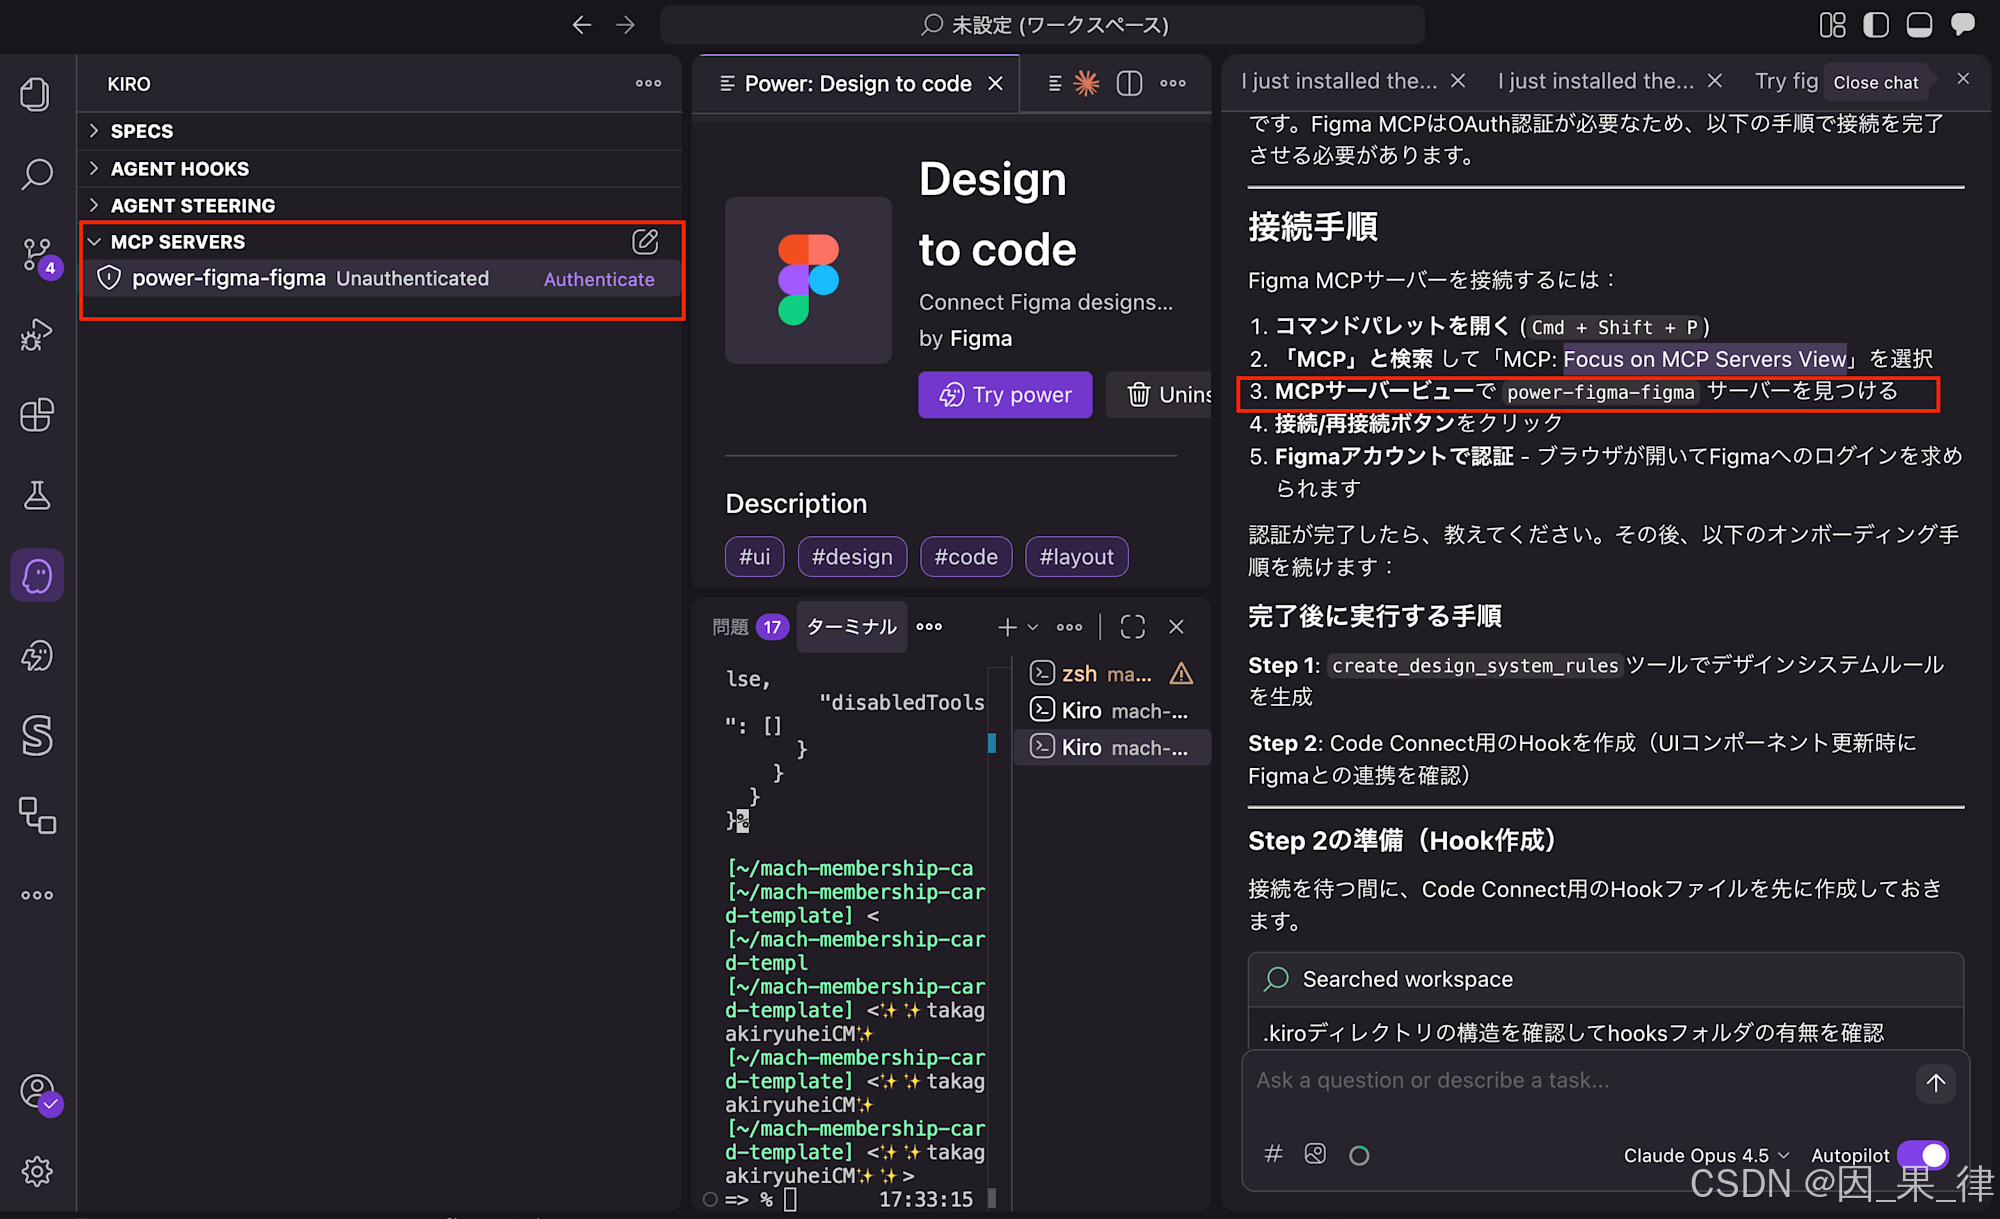This screenshot has height=1219, width=2000.
Task: Toggle bottom panel visibility in title bar
Action: (x=1919, y=25)
